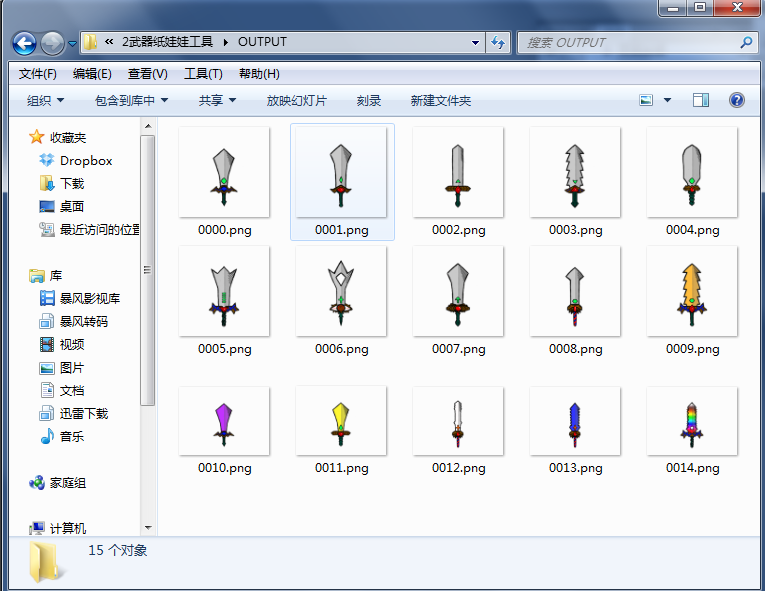Click the 刻录 button
This screenshot has height=591, width=765.
click(368, 101)
